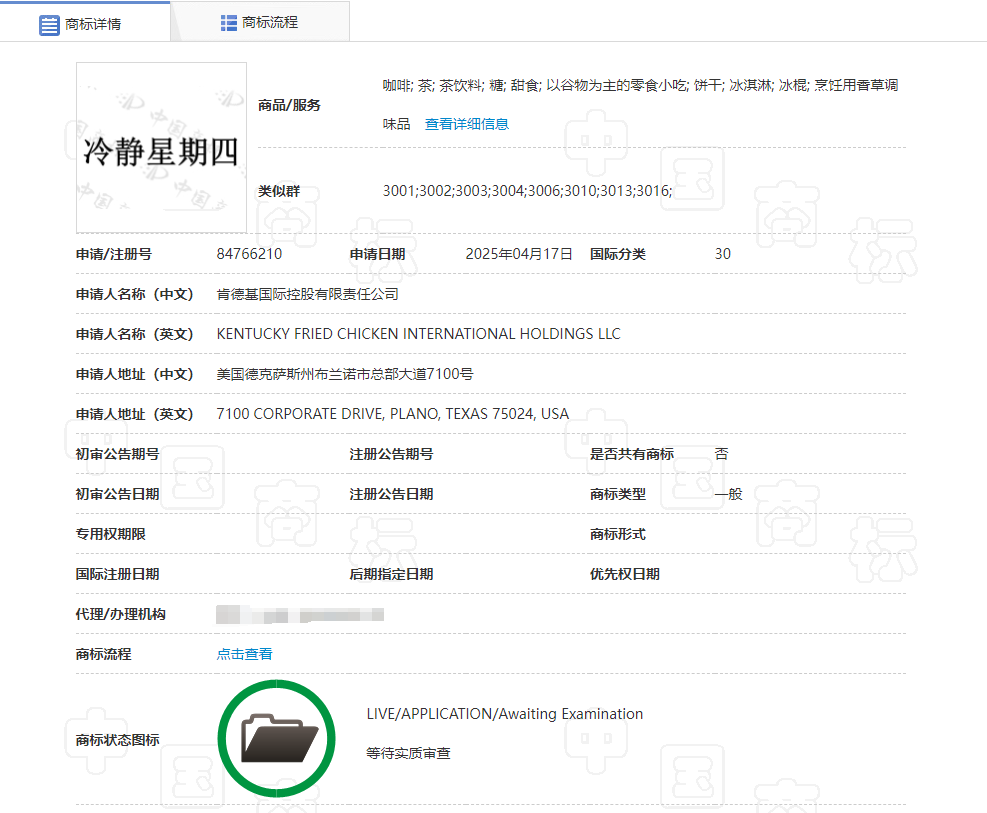Viewport: 987px width, 813px height.
Task: Click the blurred agency name field
Action: (300, 614)
